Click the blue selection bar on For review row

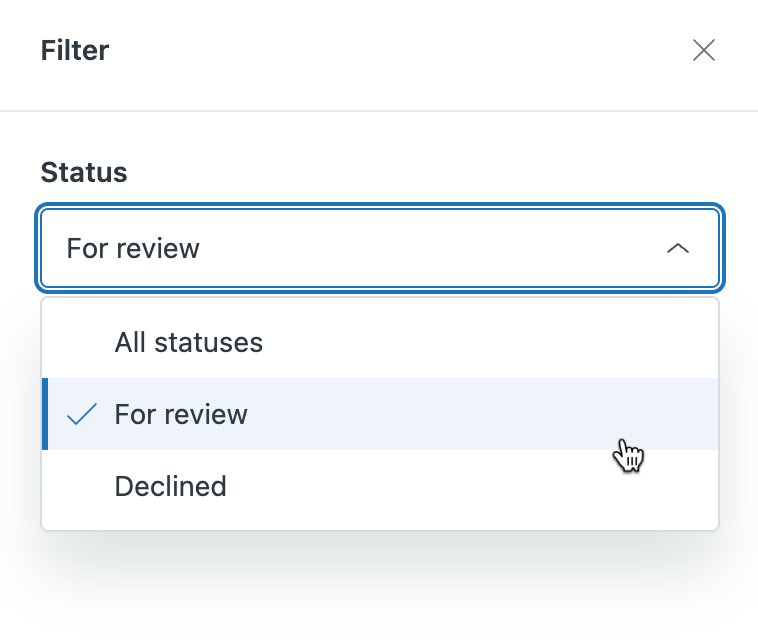(x=45, y=414)
